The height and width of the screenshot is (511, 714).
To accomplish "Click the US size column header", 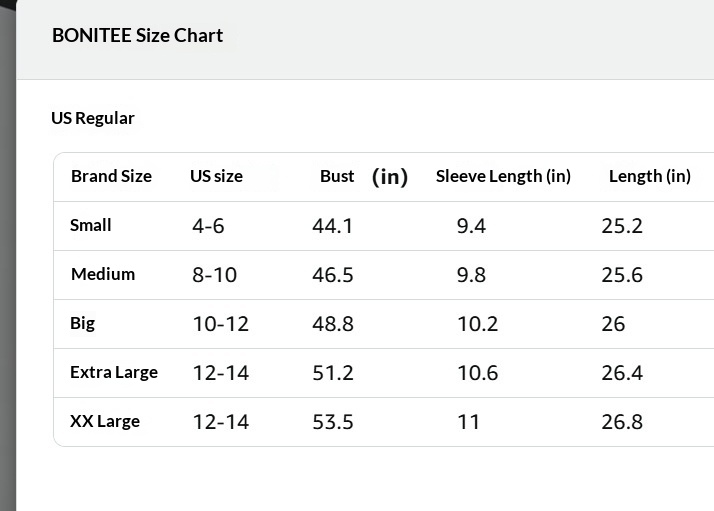I will pos(216,176).
